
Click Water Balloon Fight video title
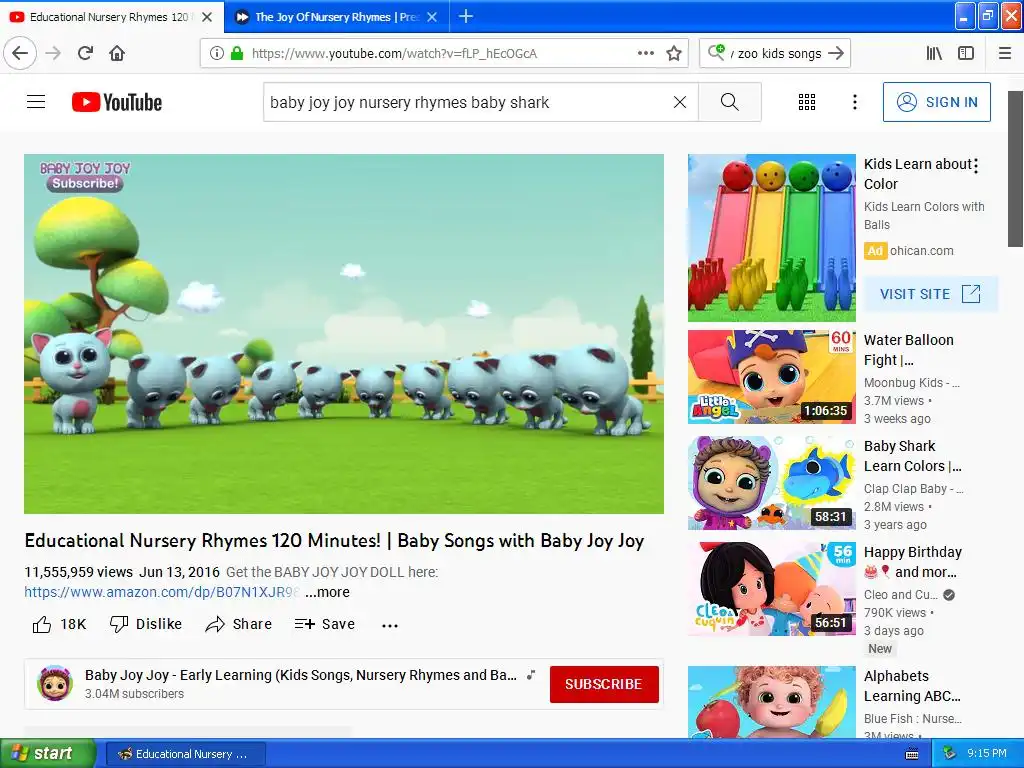[x=908, y=350]
